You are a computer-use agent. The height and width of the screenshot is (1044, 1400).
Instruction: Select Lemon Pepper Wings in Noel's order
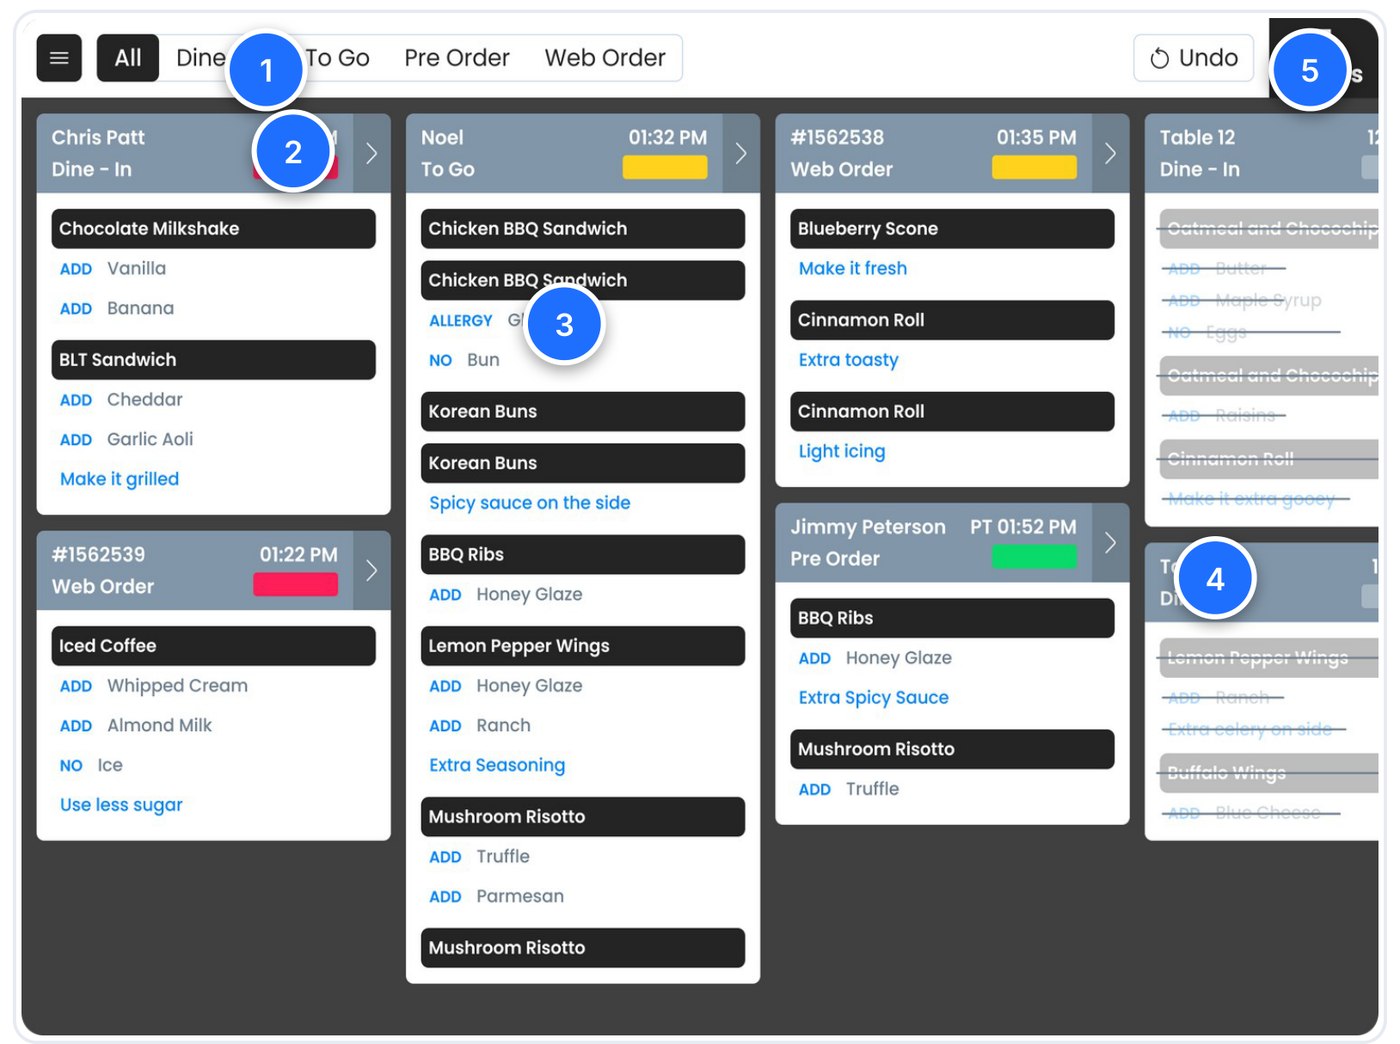click(x=583, y=645)
